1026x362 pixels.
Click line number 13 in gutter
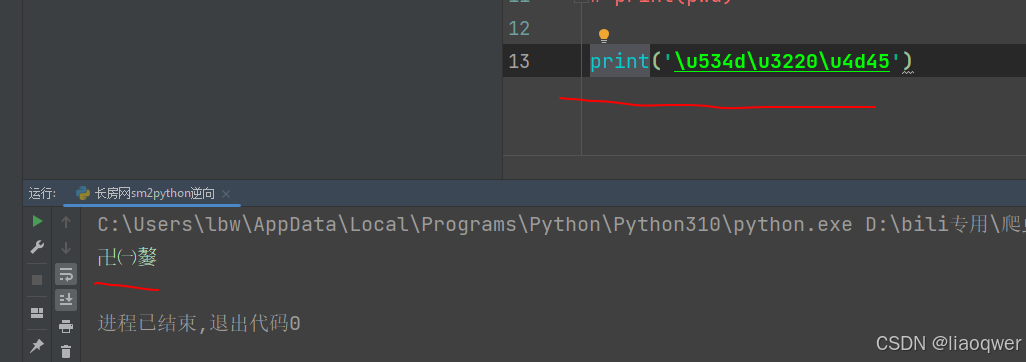(x=519, y=62)
